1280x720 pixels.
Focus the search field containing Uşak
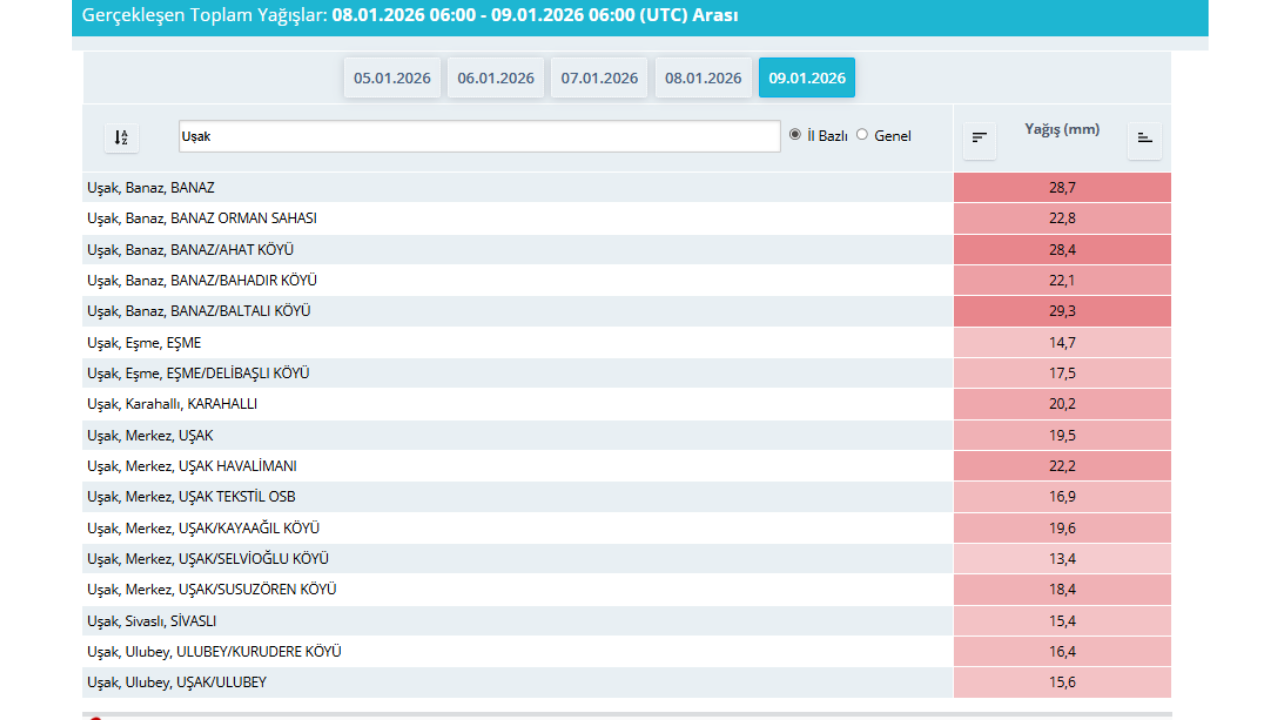click(x=479, y=137)
